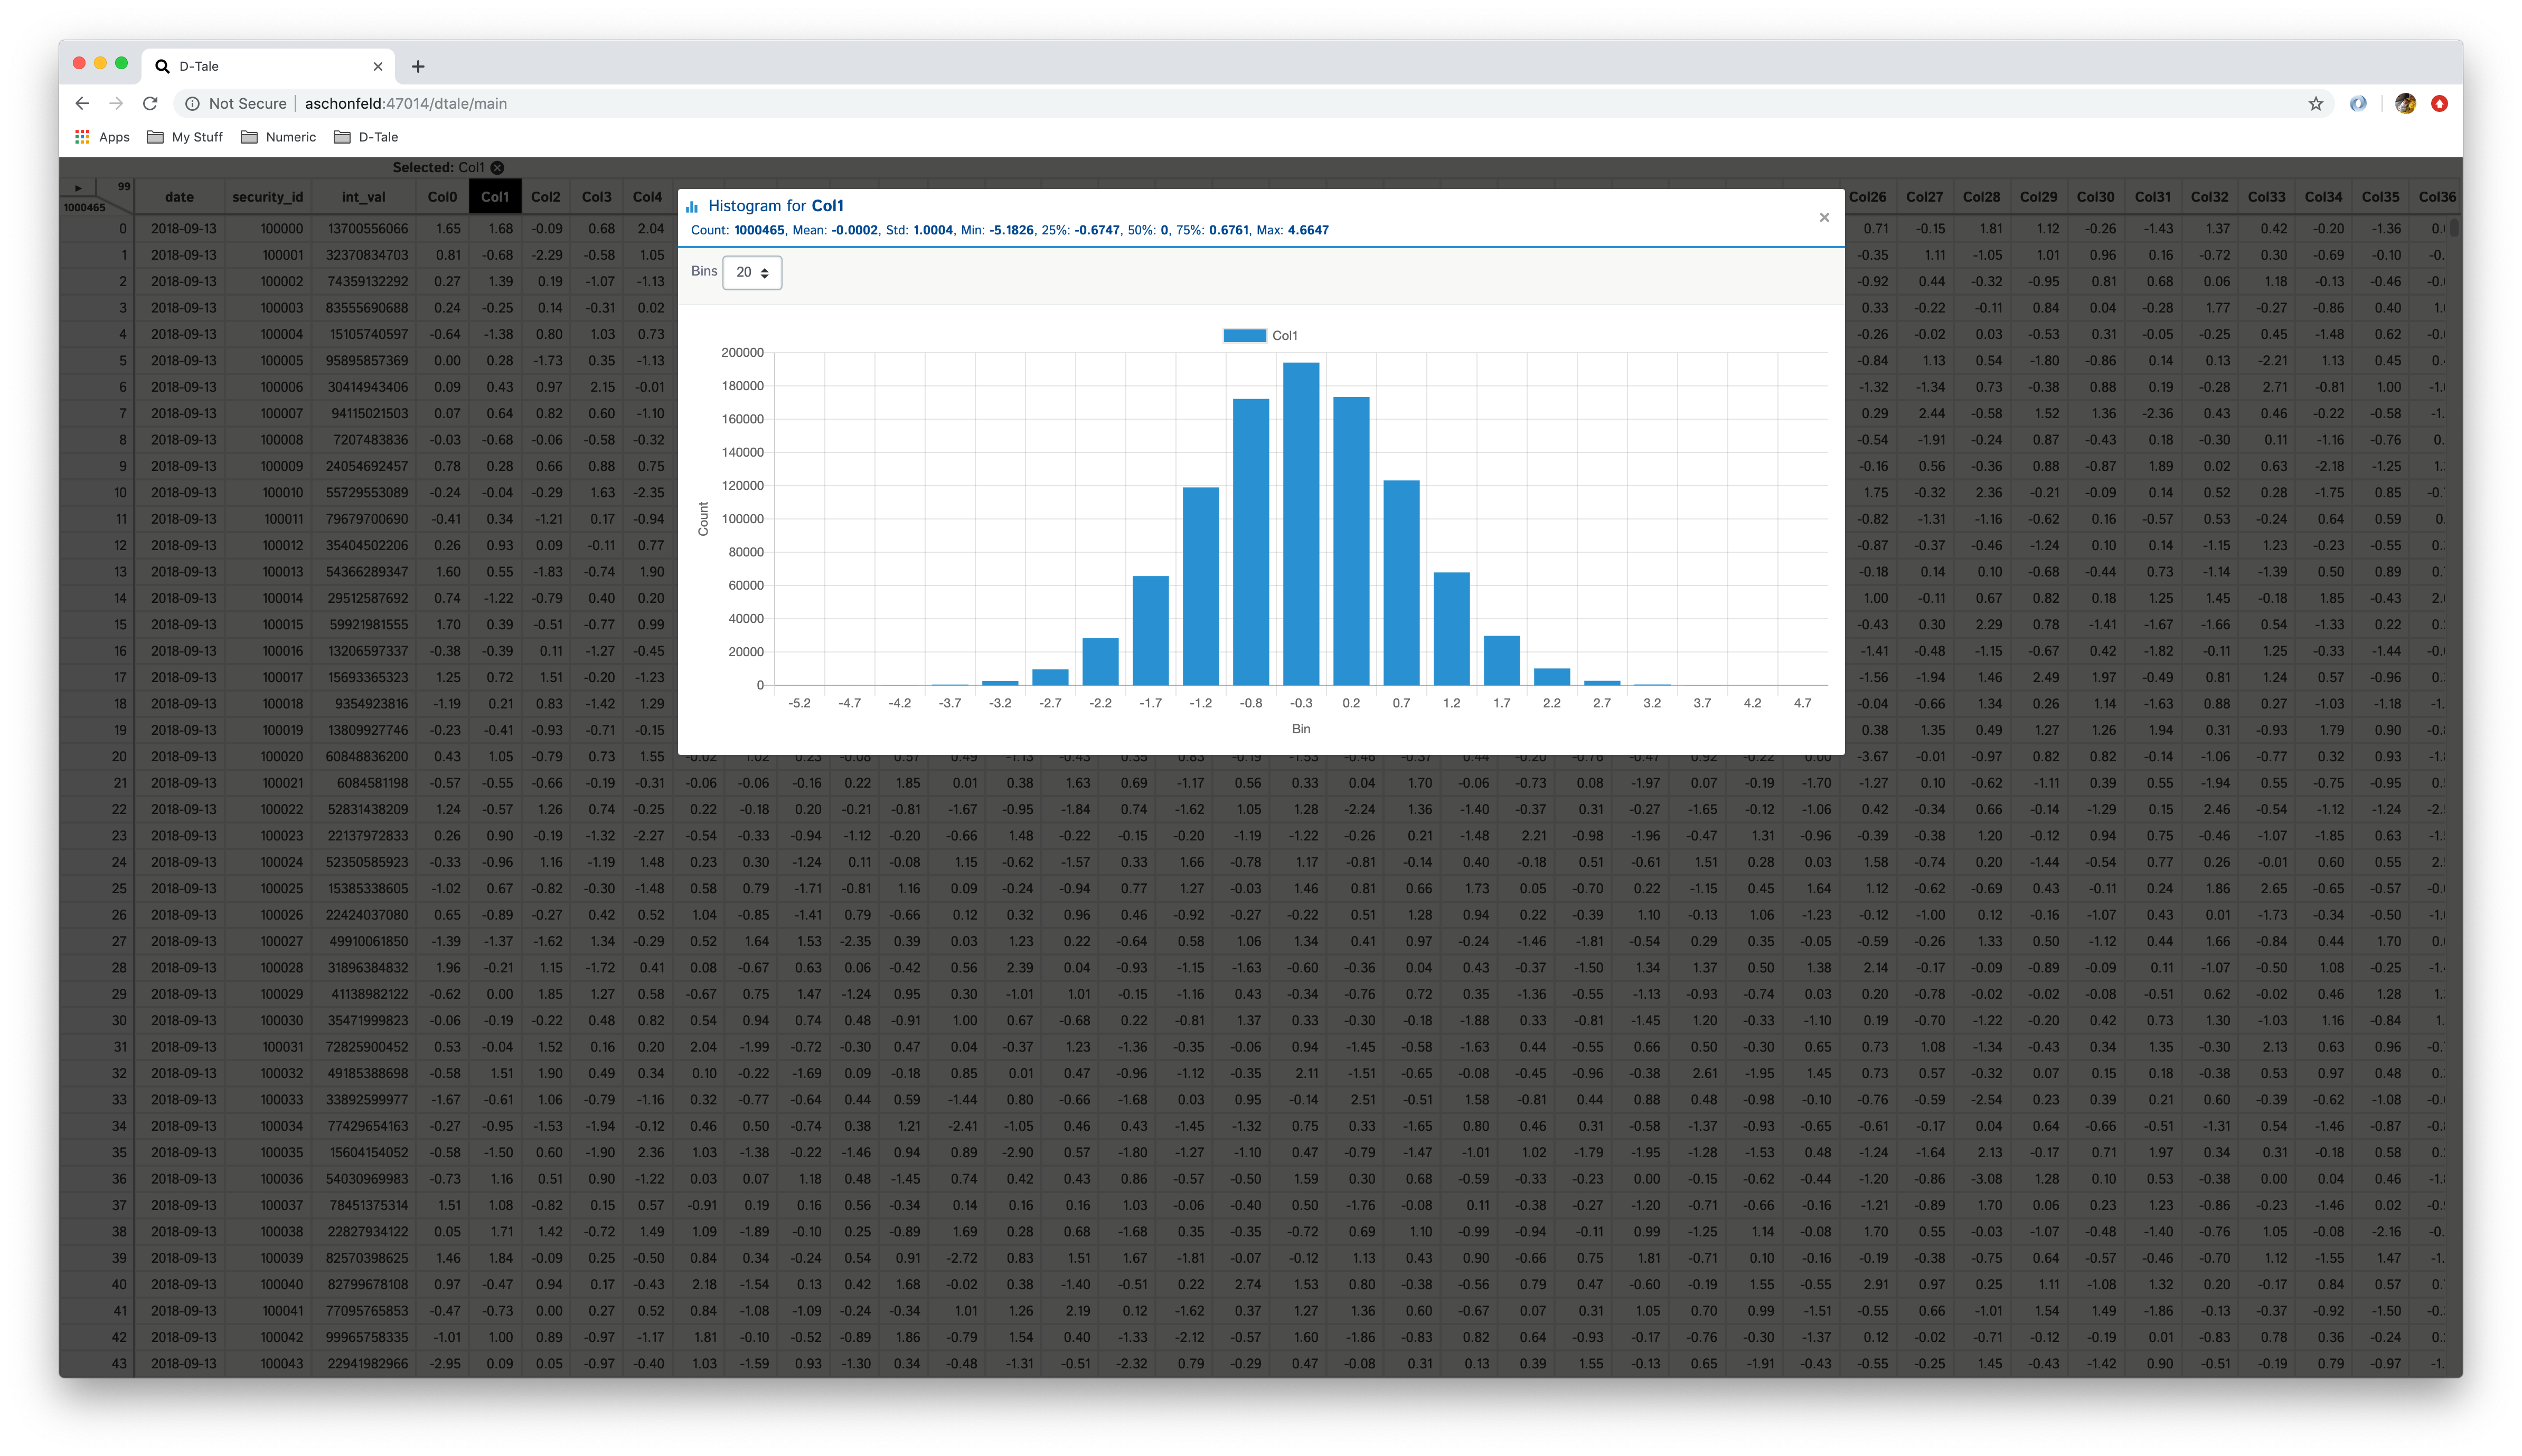Click the security_id cell 100025

point(267,888)
